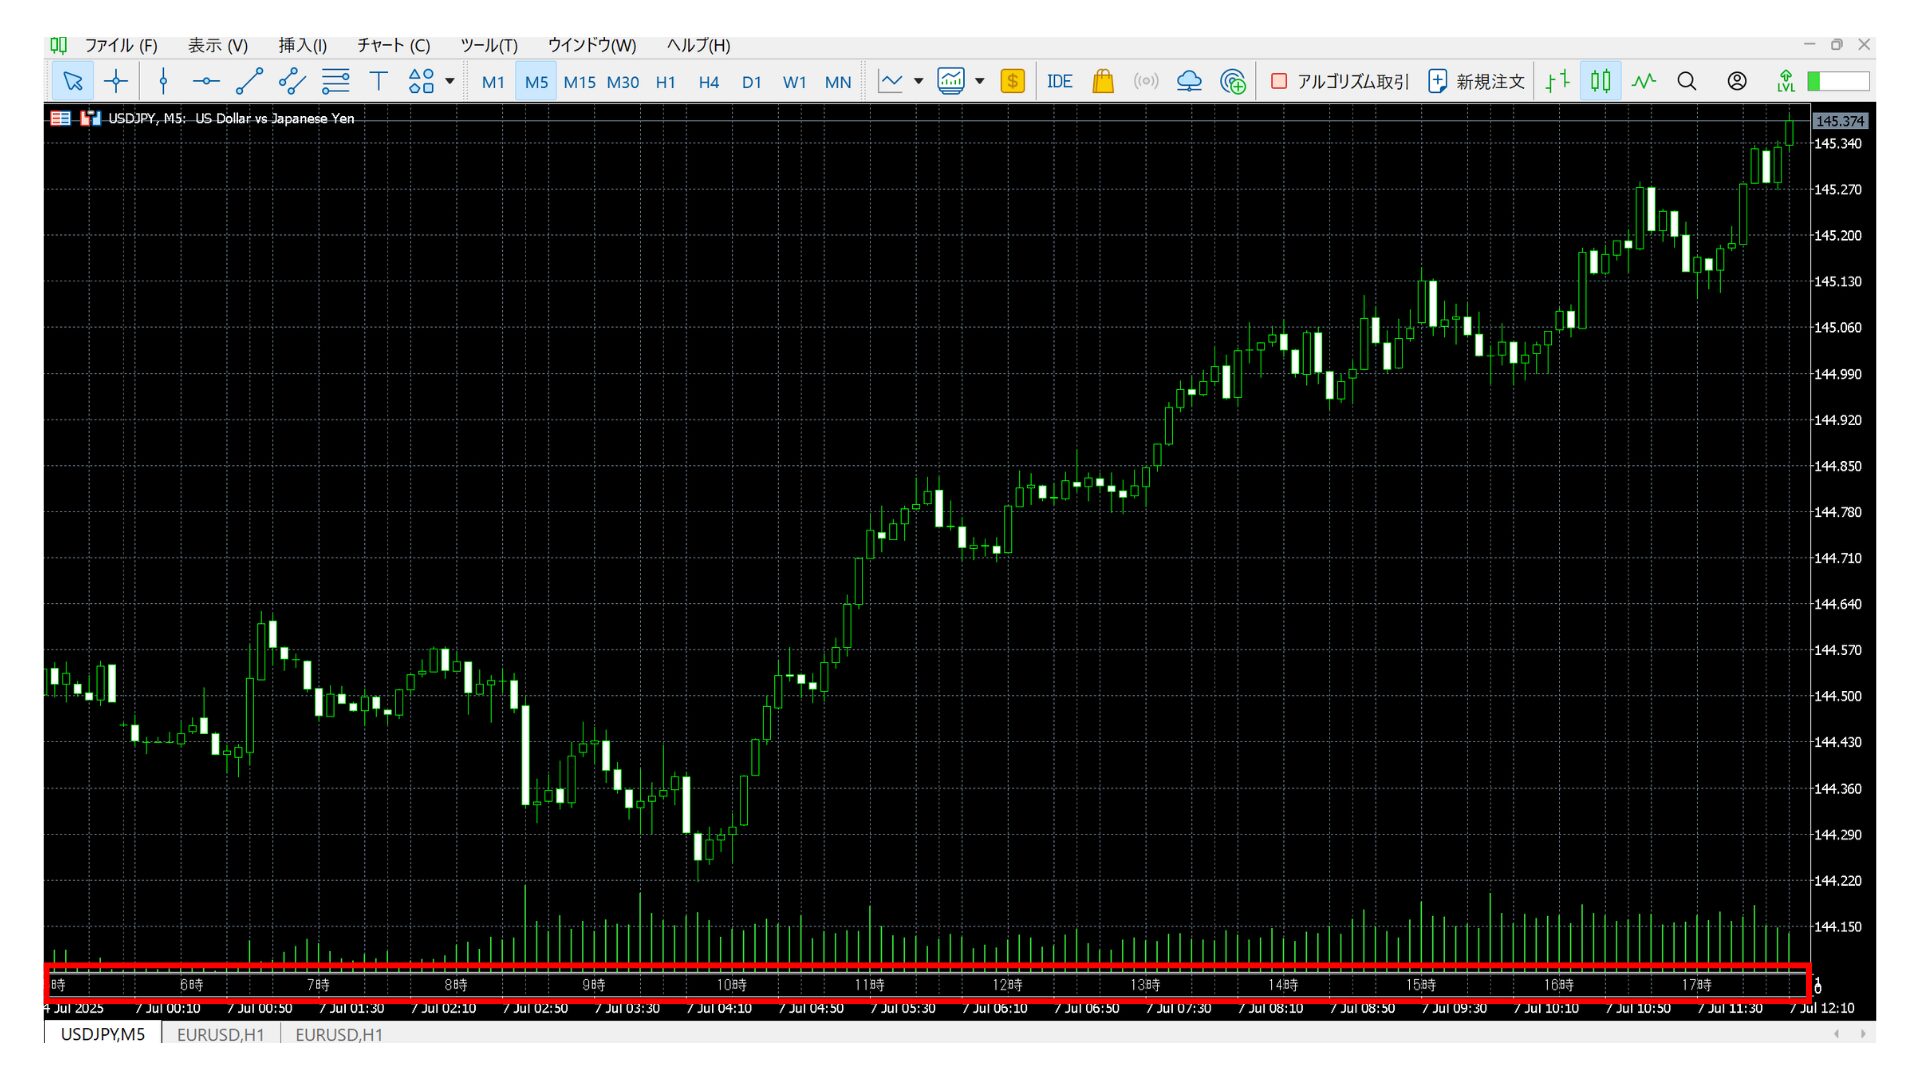Image resolution: width=1920 pixels, height=1080 pixels.
Task: Open the MetaEditor IDE
Action: [x=1059, y=82]
